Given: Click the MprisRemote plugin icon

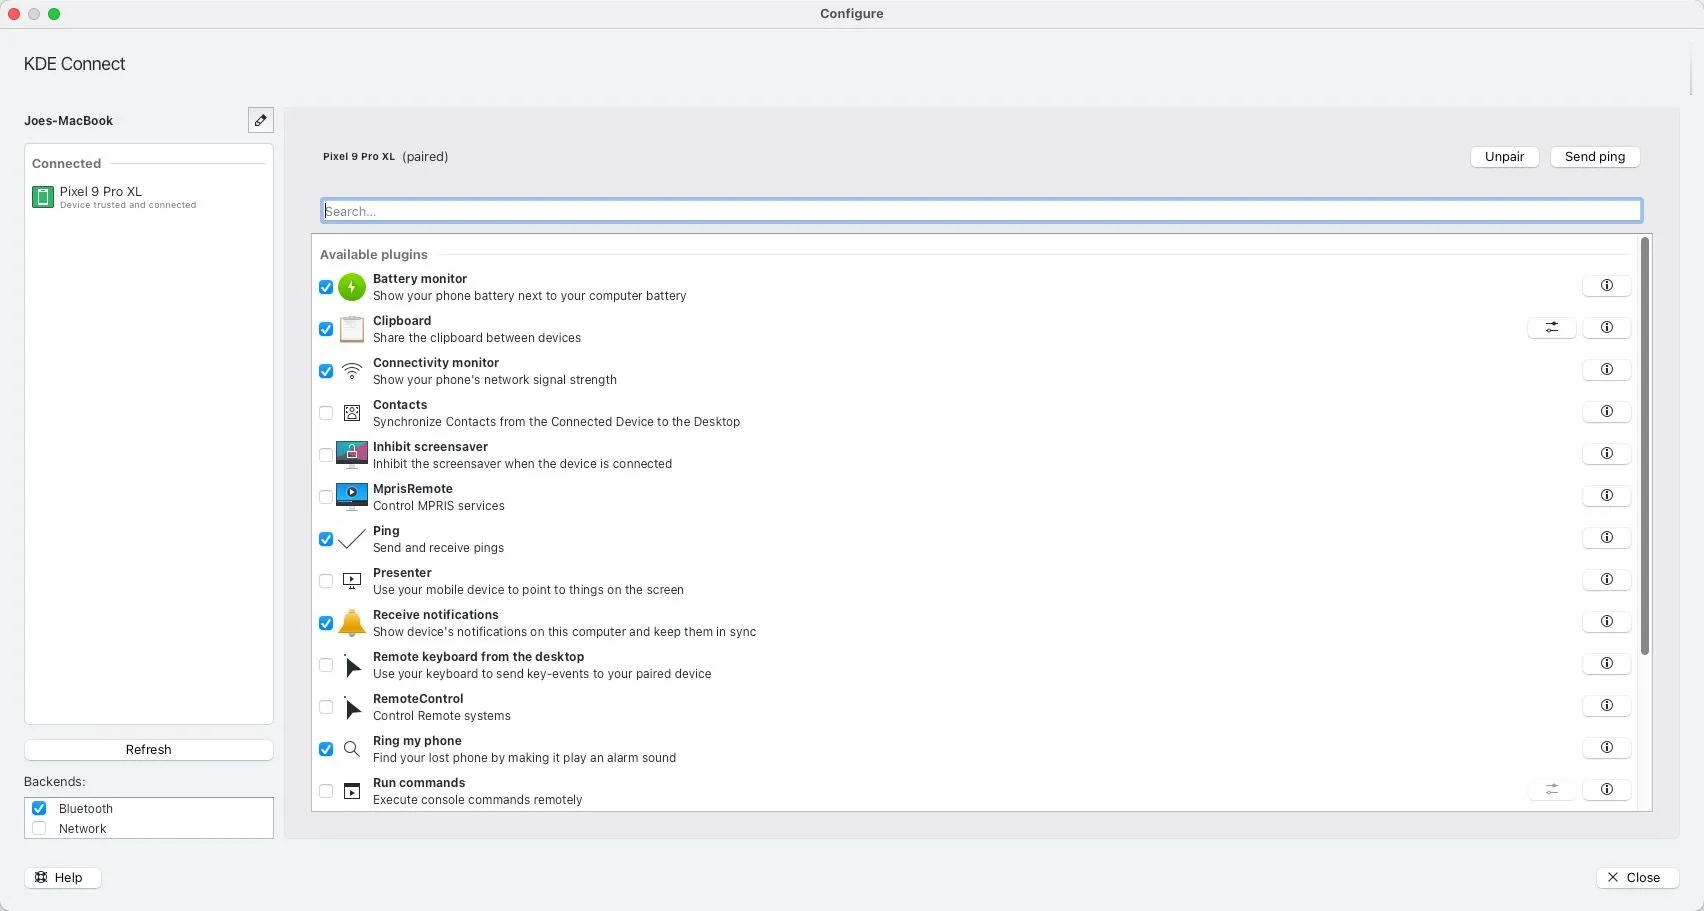Looking at the screenshot, I should point(352,497).
